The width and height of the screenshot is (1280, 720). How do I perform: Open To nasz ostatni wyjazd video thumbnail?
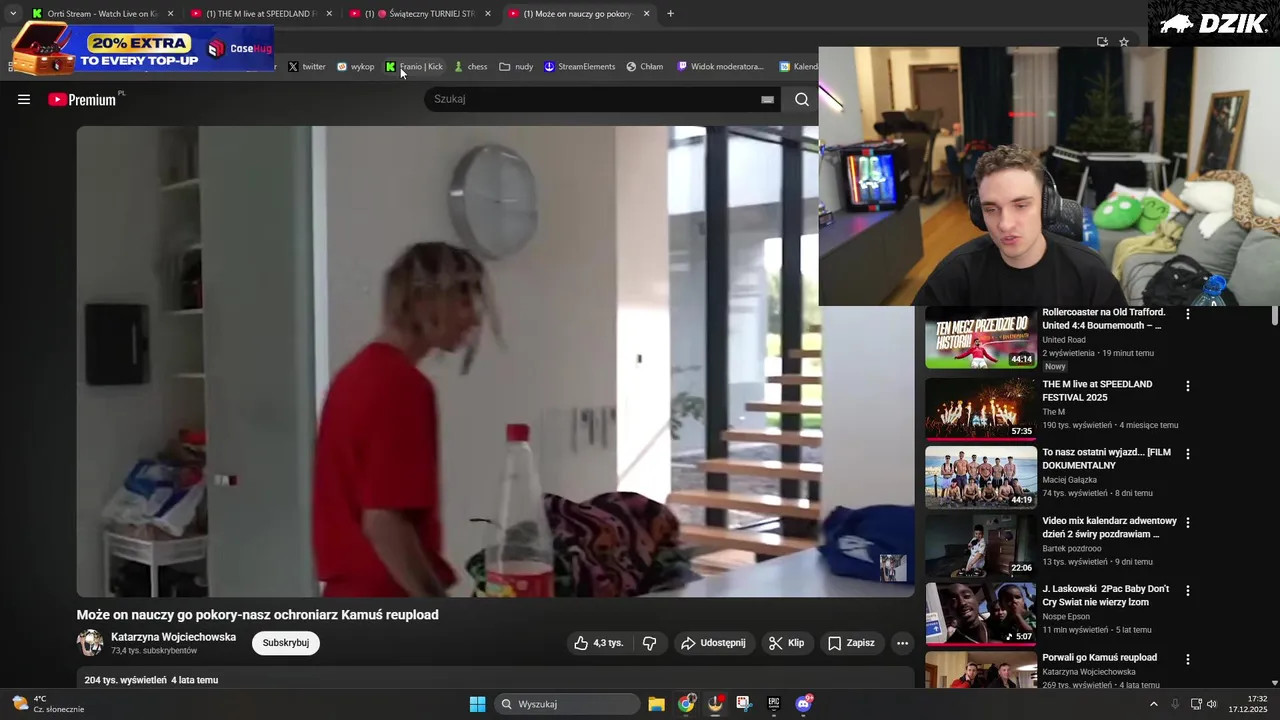980,477
